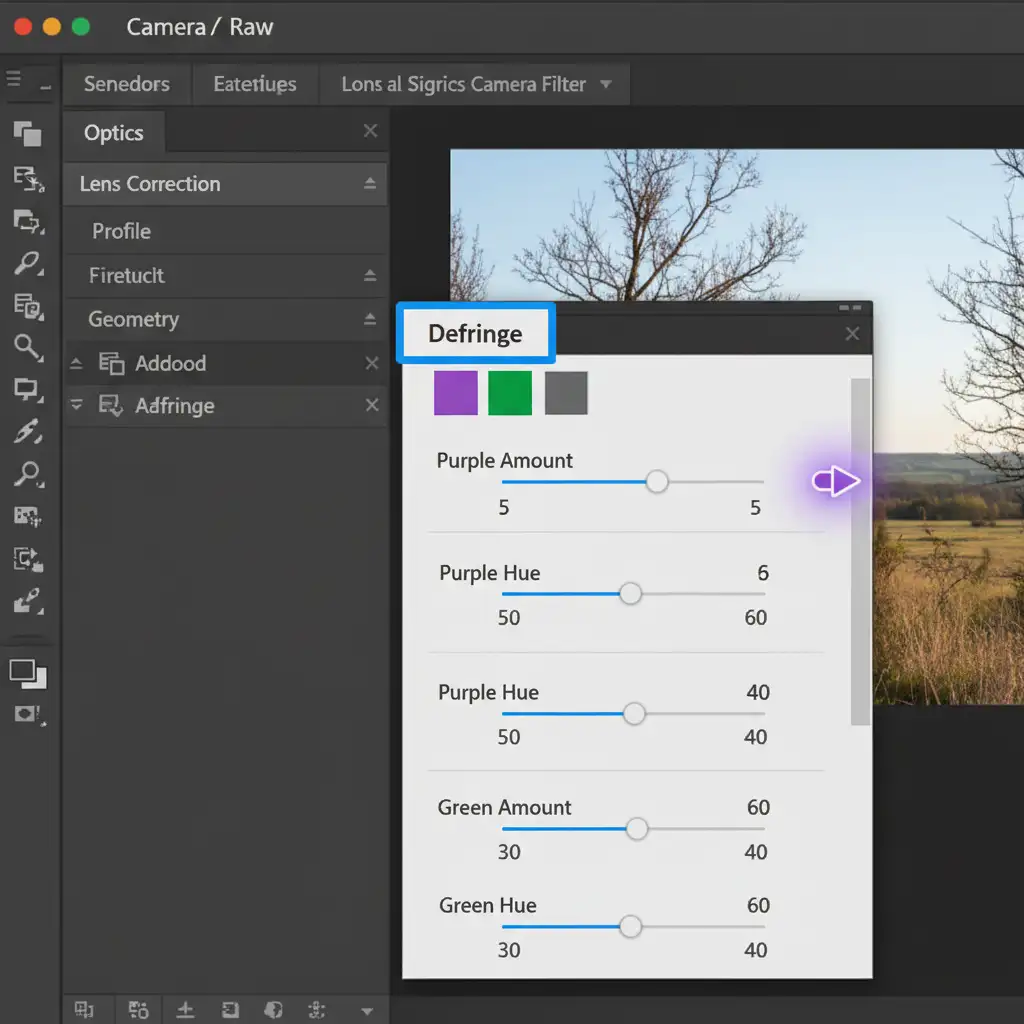This screenshot has height=1024, width=1024.
Task: Select the brush tool in left toolbar
Action: tap(27, 432)
